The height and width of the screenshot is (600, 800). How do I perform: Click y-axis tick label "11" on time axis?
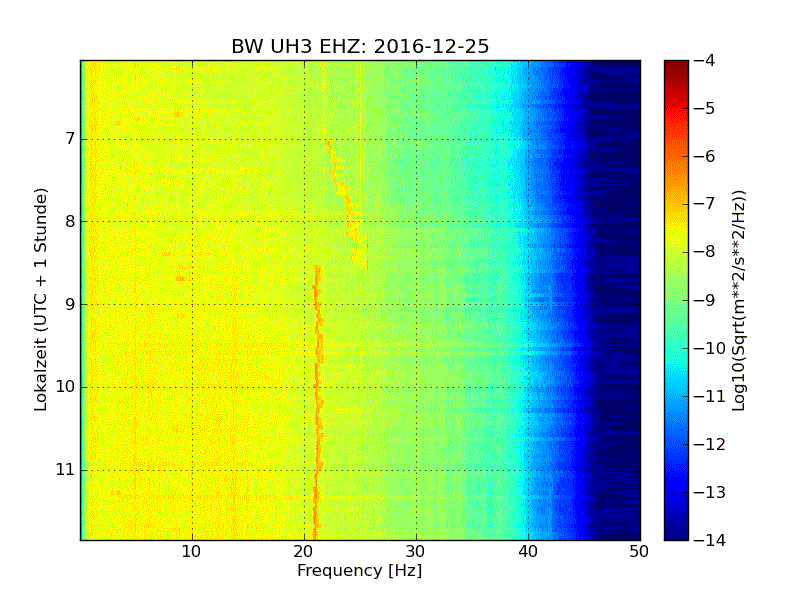point(65,470)
